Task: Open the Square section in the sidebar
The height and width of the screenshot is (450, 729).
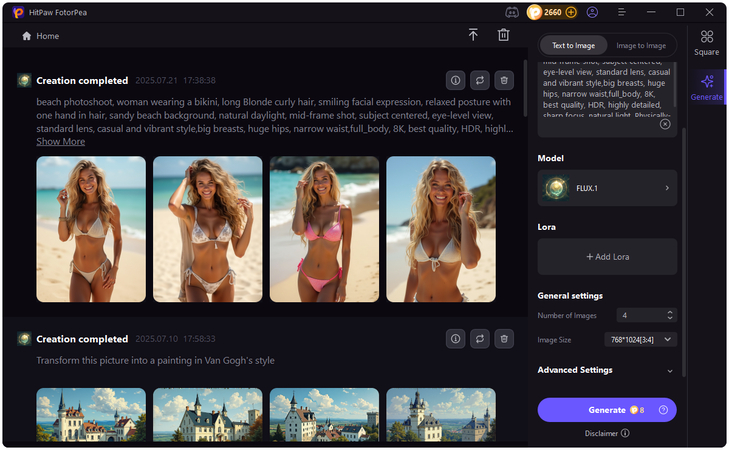Action: click(x=707, y=43)
